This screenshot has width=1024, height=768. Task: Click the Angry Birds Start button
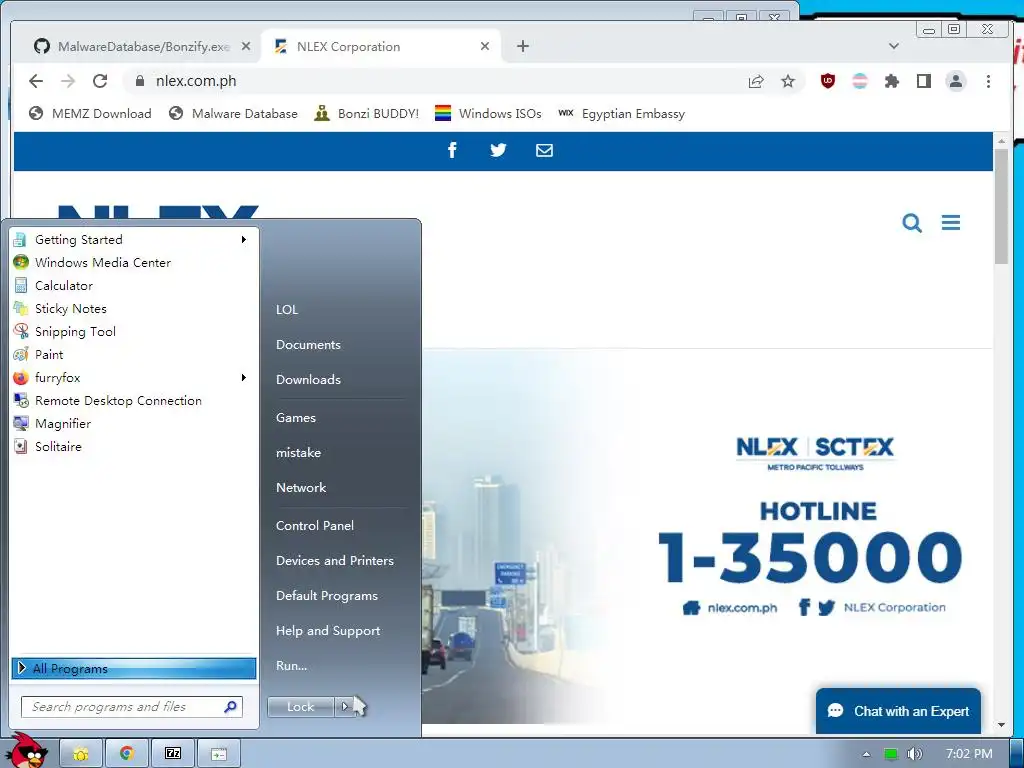27,751
